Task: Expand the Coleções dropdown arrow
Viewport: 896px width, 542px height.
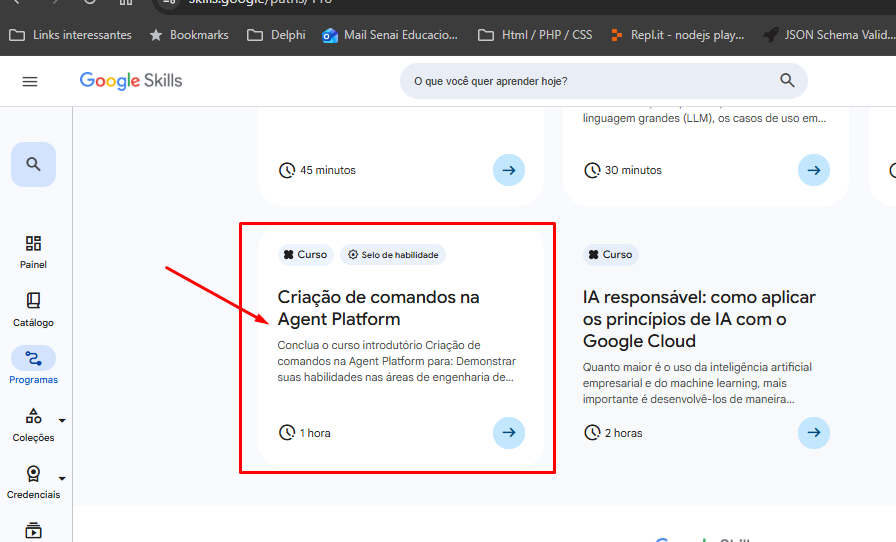Action: 62,420
